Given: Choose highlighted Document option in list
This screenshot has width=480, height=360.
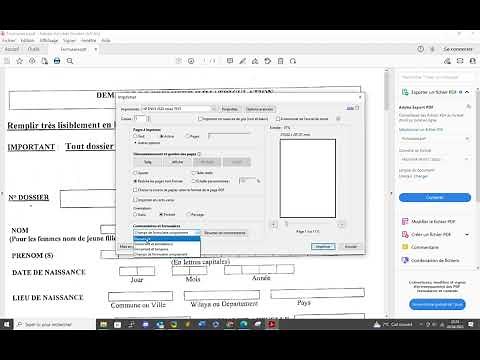Looking at the screenshot, I should [167, 239].
